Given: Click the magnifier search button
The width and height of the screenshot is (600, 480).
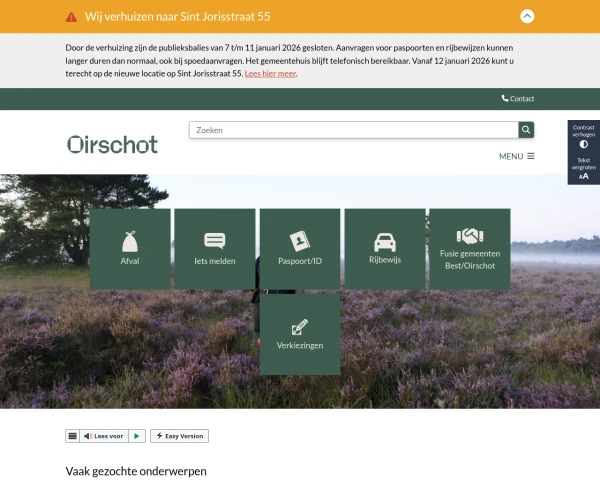Looking at the screenshot, I should [526, 130].
